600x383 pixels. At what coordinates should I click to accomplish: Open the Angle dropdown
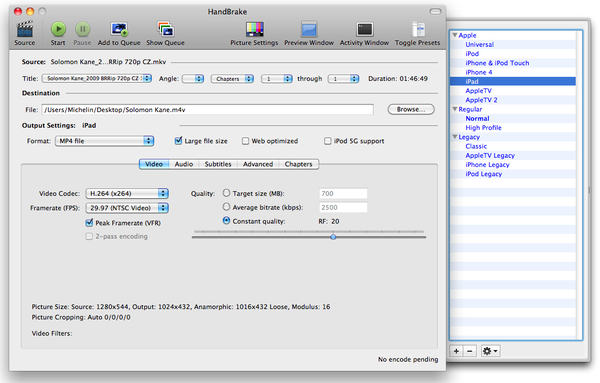(193, 78)
